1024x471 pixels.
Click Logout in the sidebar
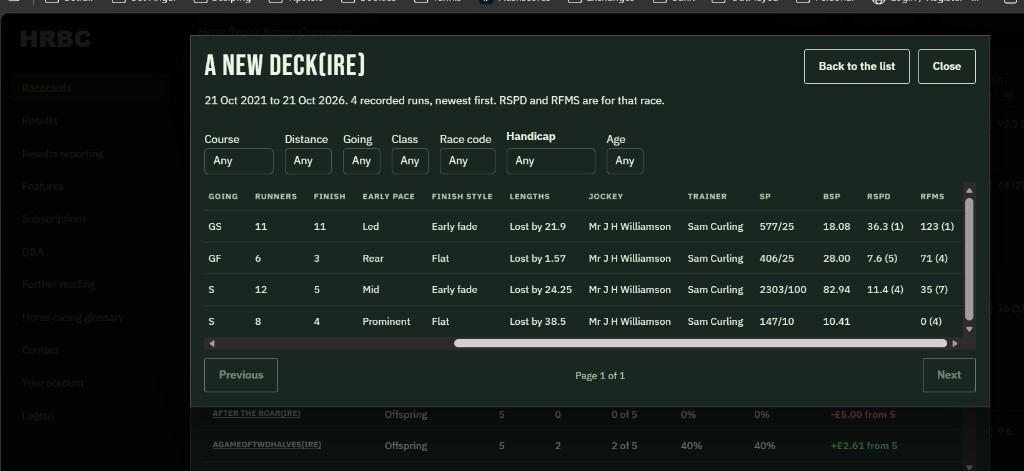38,415
